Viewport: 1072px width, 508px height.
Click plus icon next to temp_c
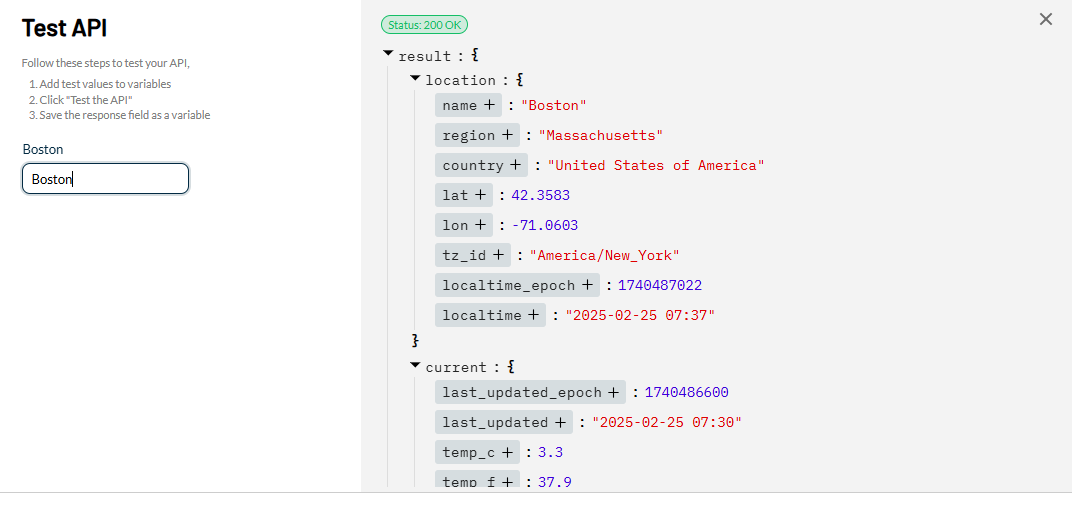point(507,453)
